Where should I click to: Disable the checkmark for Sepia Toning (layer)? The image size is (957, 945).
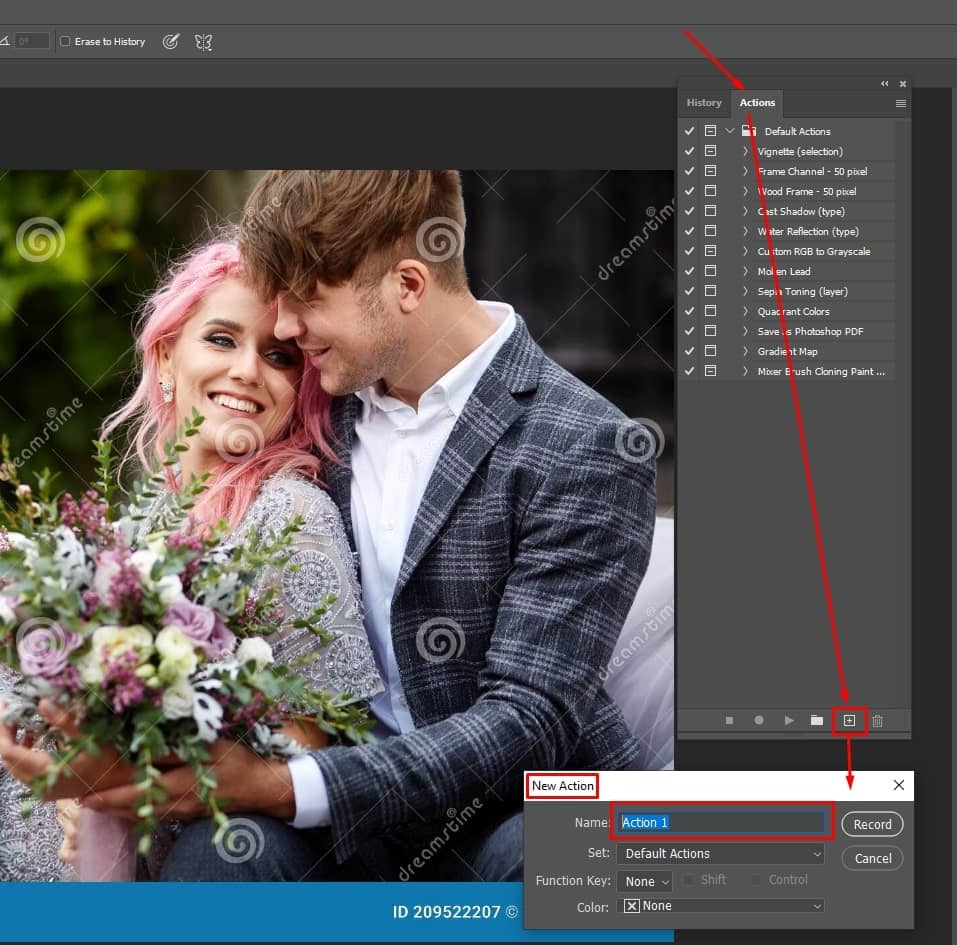688,290
